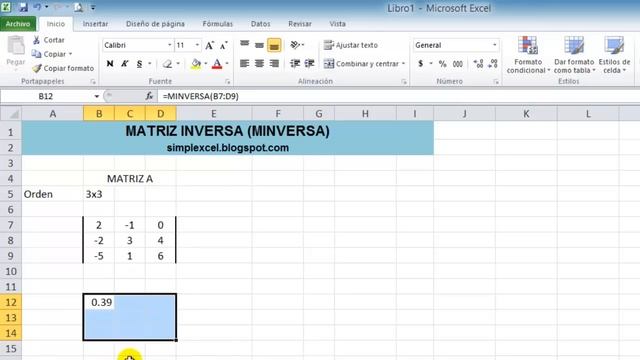Click the Select All corner button
This screenshot has height=360, width=640.
click(11, 114)
